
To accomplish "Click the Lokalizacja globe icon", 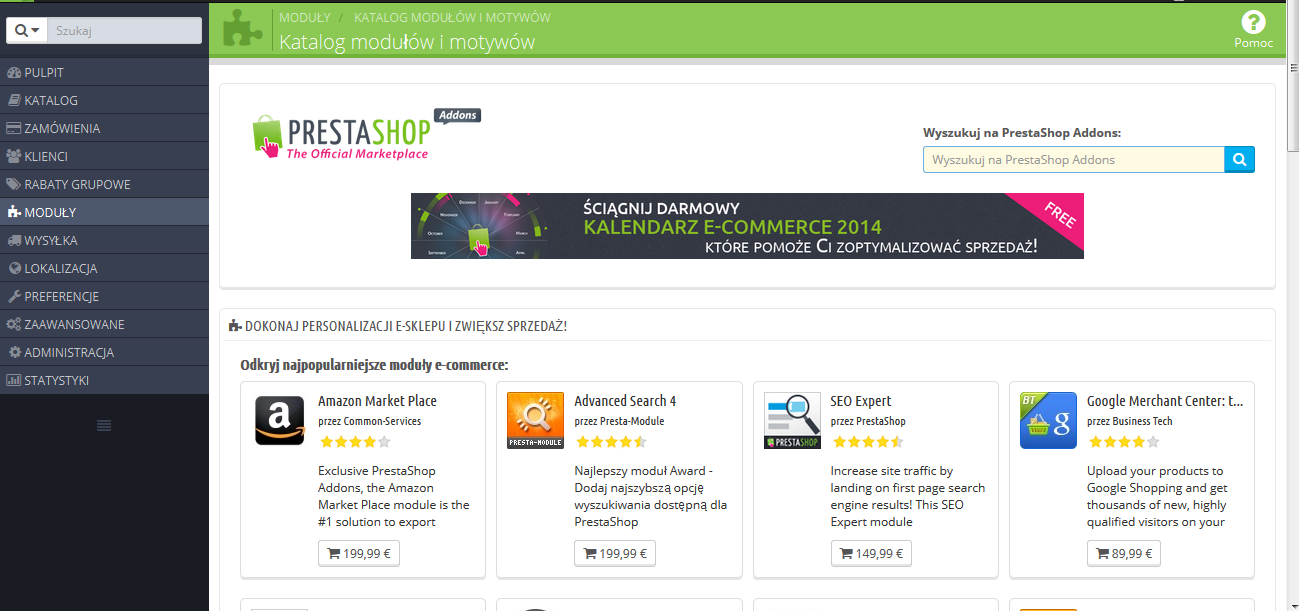I will click(x=15, y=268).
